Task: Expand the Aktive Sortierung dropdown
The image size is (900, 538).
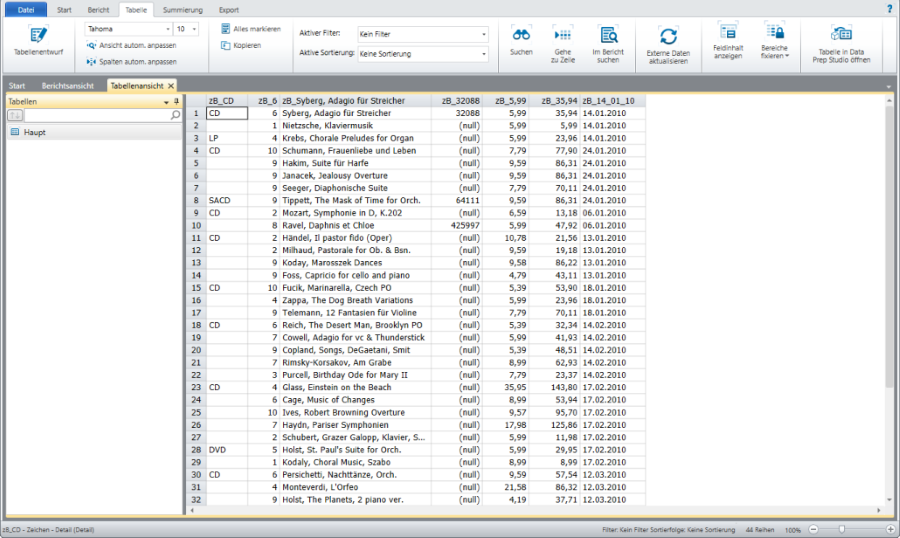Action: pos(484,54)
